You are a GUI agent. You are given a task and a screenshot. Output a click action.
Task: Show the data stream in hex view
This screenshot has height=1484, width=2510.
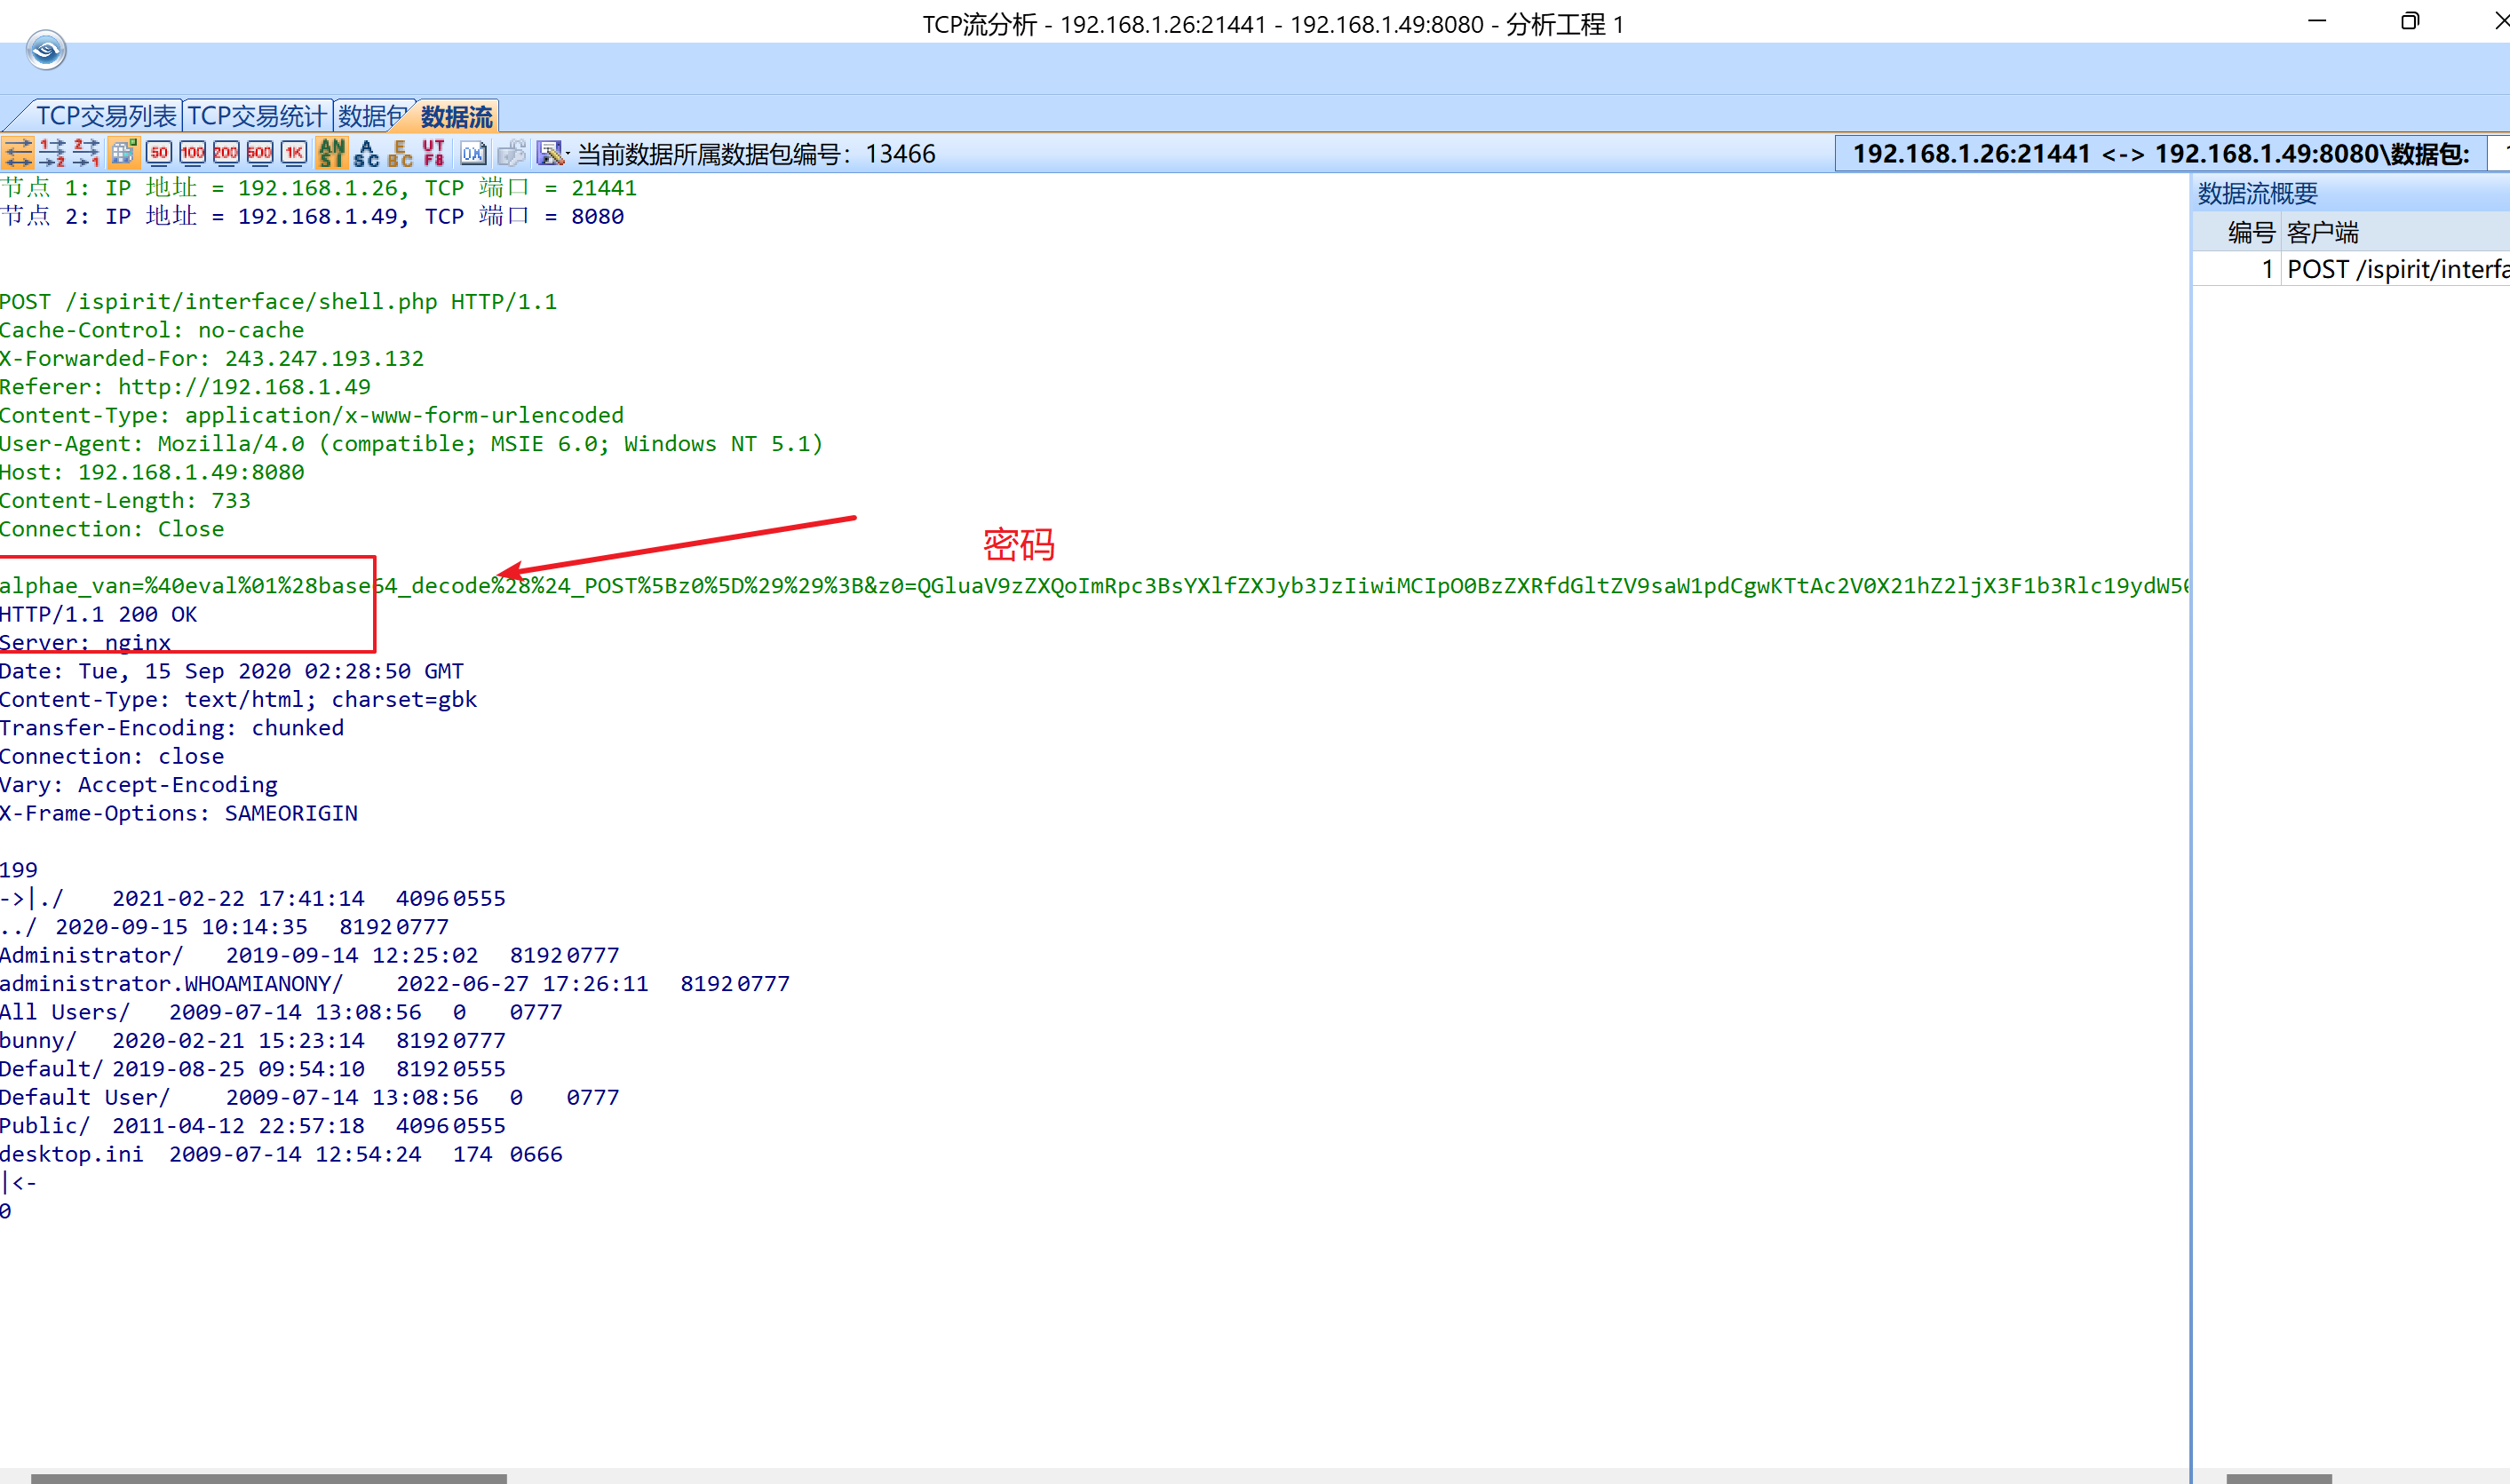(473, 153)
